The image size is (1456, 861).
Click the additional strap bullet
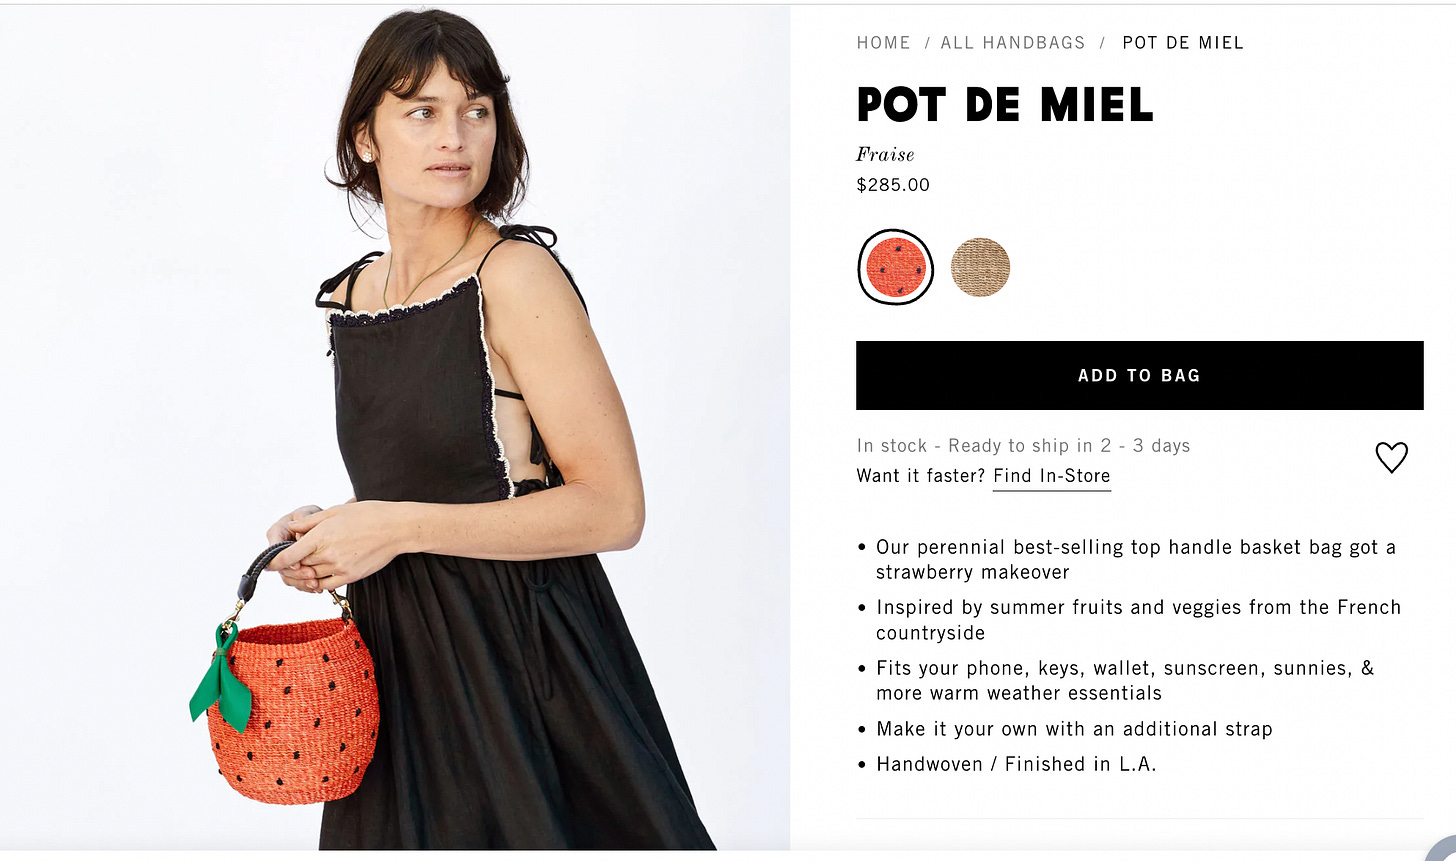click(1074, 729)
